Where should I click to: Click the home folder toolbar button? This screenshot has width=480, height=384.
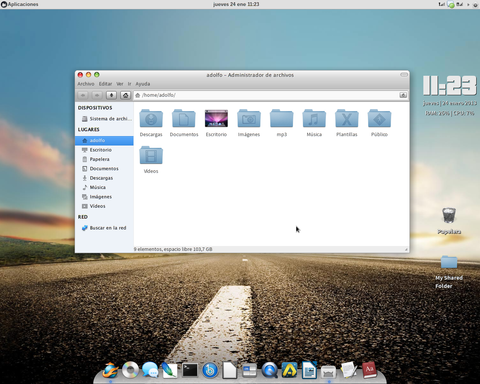coord(125,95)
